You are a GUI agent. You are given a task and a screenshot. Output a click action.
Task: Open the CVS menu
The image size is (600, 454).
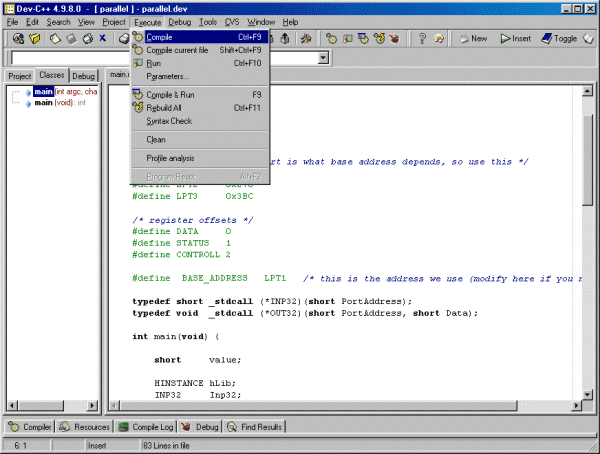pos(232,22)
